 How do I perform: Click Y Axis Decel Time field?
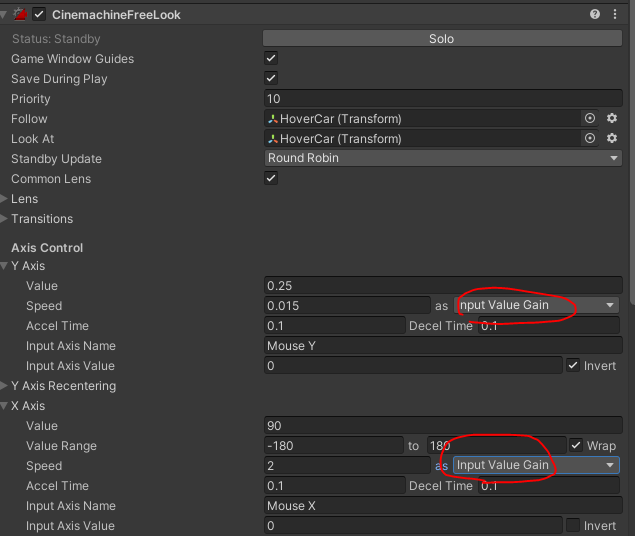(549, 325)
